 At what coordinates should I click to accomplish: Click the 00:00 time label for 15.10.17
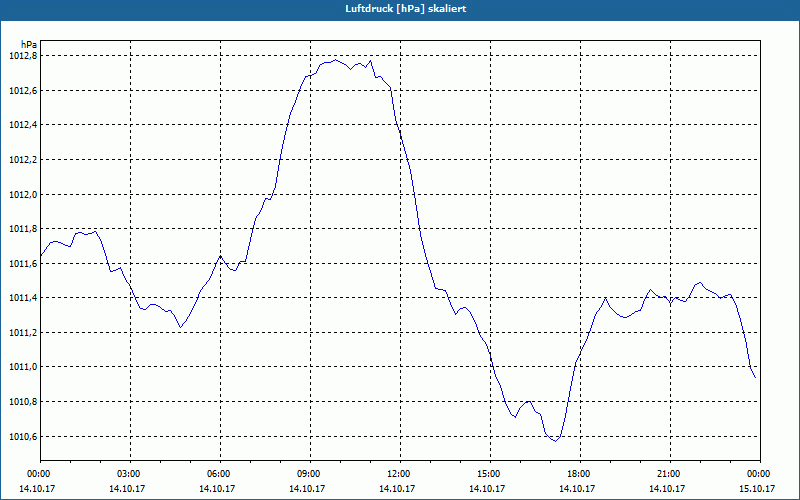[x=757, y=474]
